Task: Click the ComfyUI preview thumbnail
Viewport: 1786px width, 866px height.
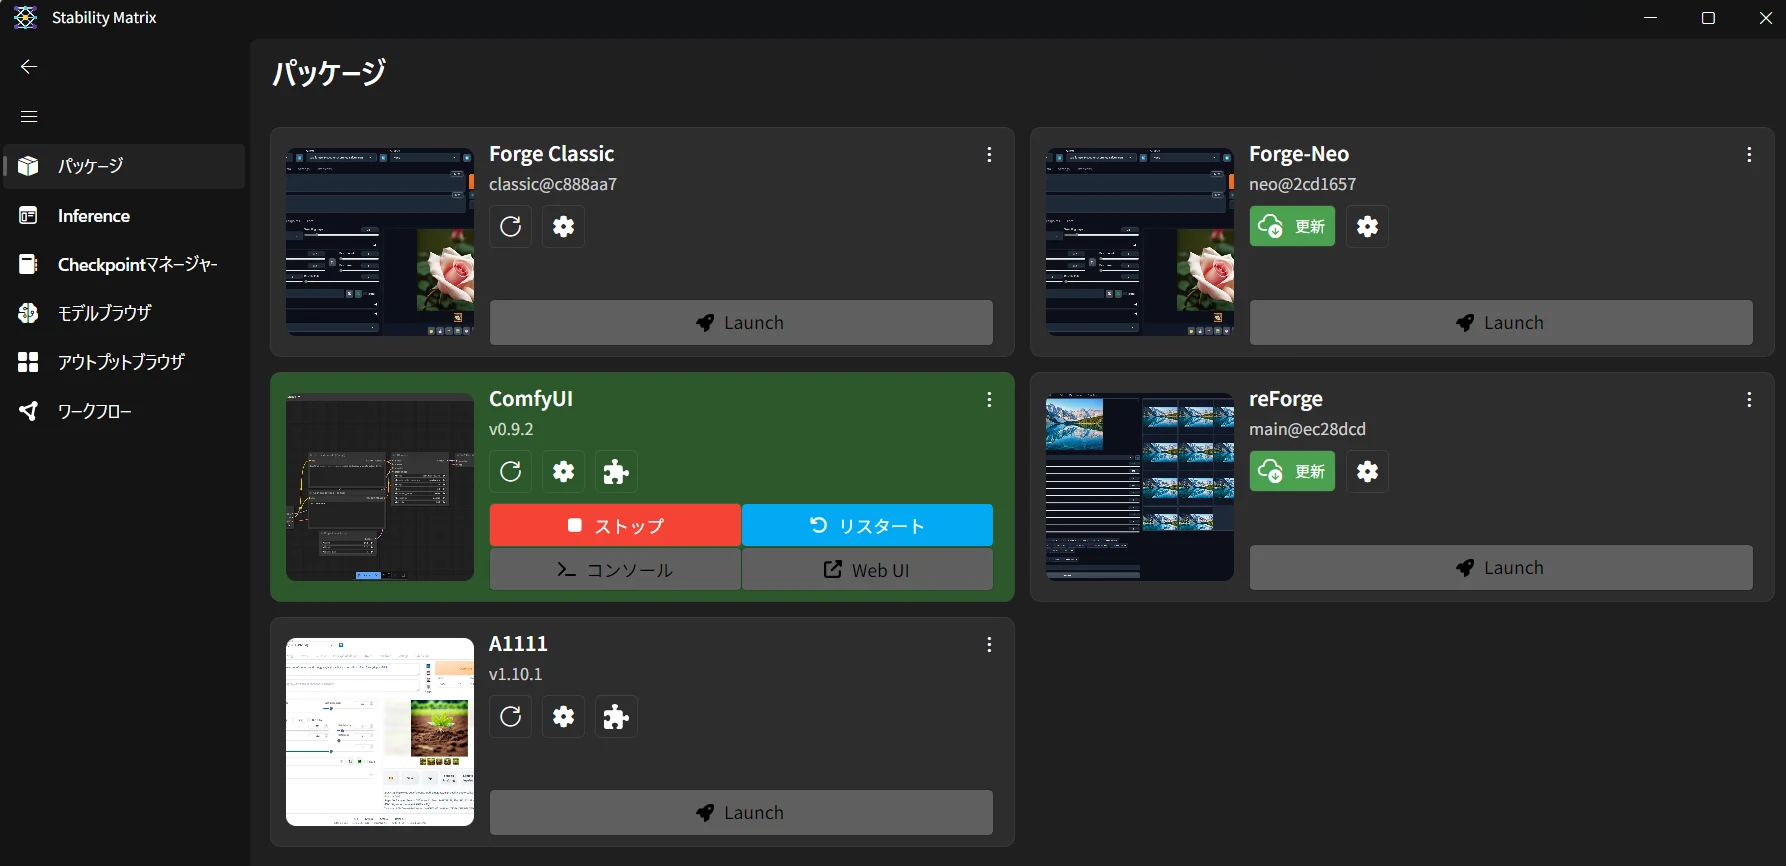Action: 380,487
